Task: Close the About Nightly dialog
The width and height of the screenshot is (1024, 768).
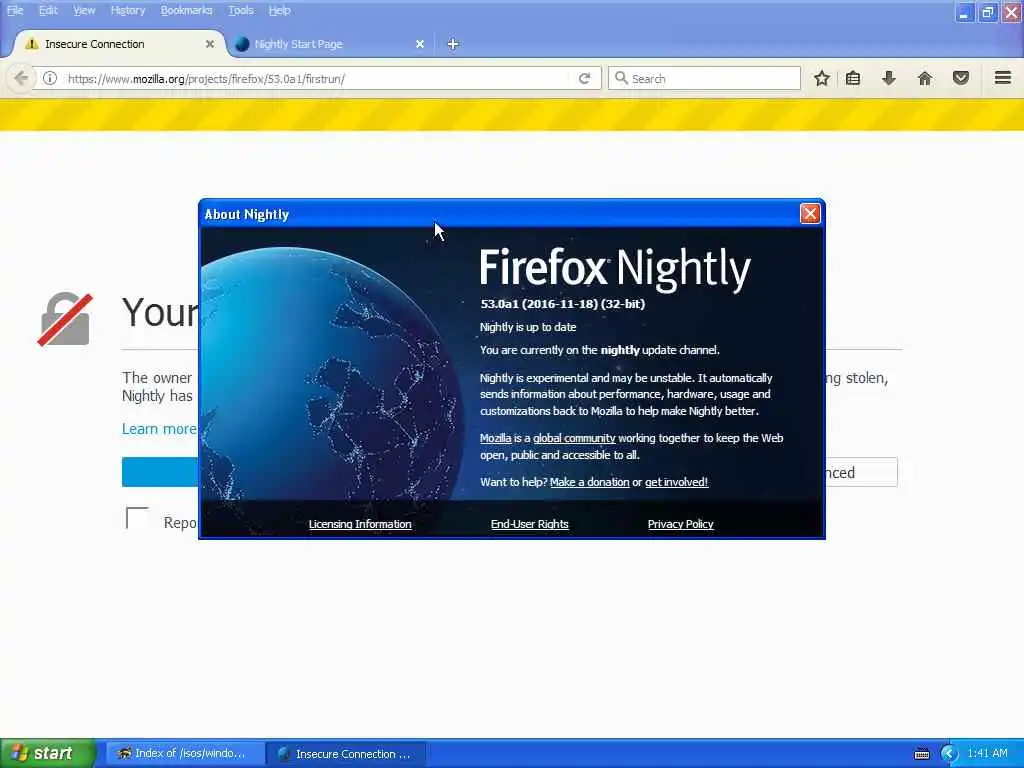Action: pyautogui.click(x=810, y=214)
